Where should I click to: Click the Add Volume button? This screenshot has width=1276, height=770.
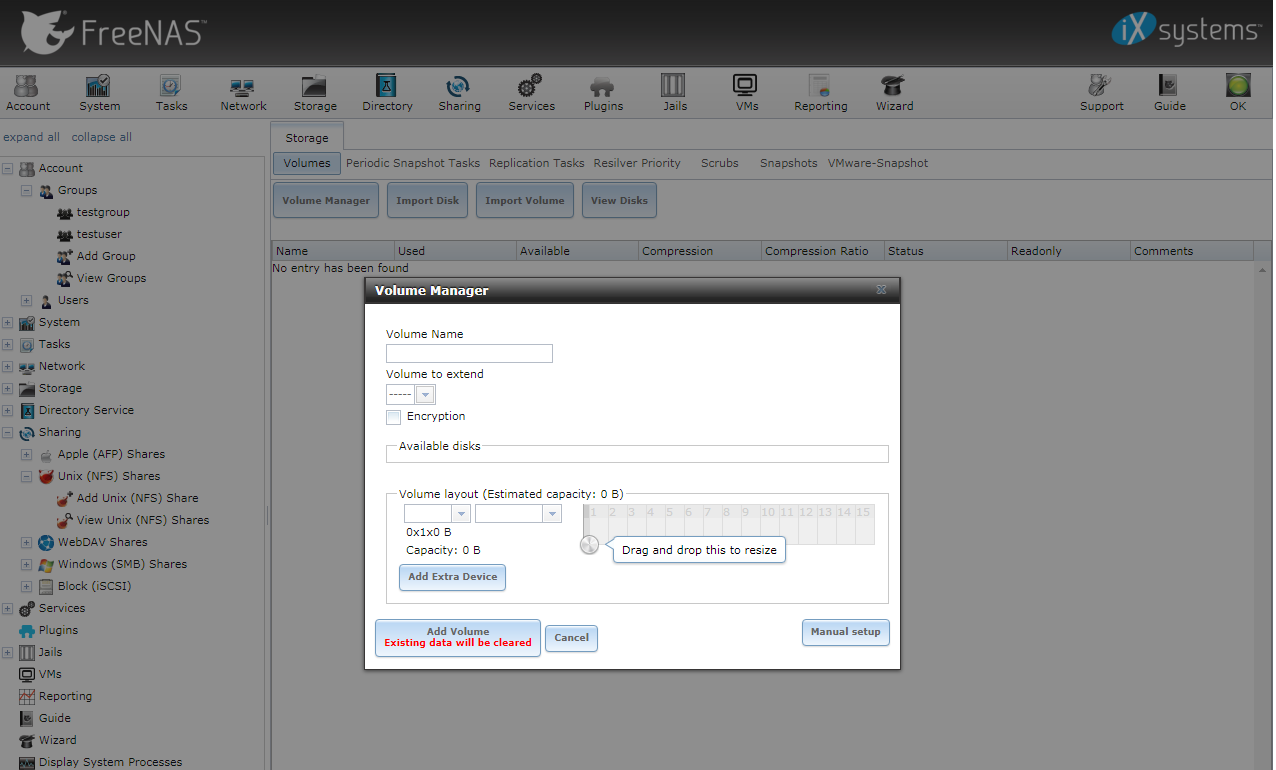coord(458,637)
